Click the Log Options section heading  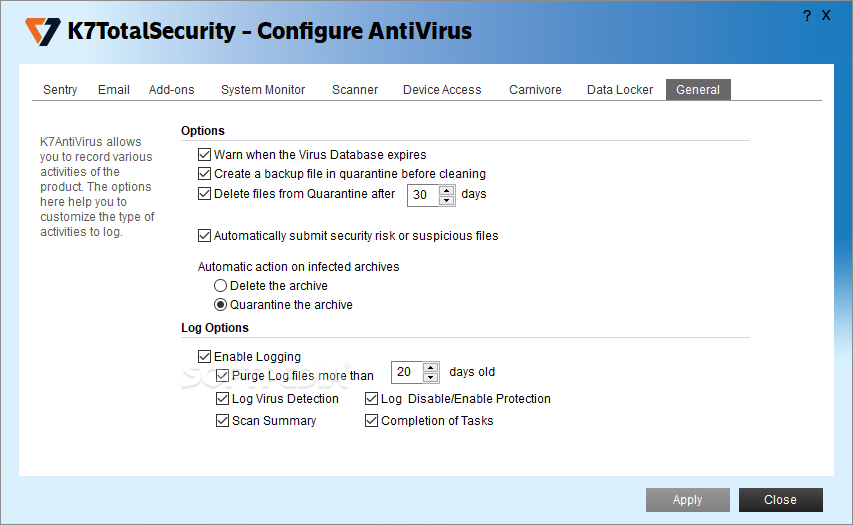215,328
